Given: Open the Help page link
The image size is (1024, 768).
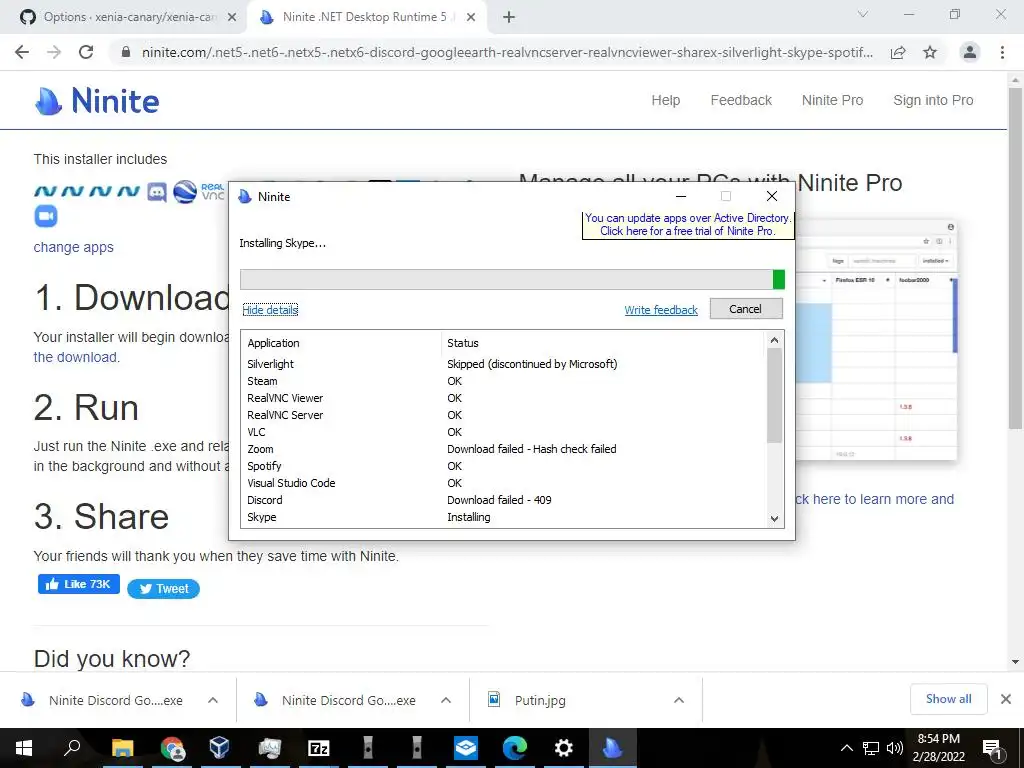Looking at the screenshot, I should tap(665, 100).
